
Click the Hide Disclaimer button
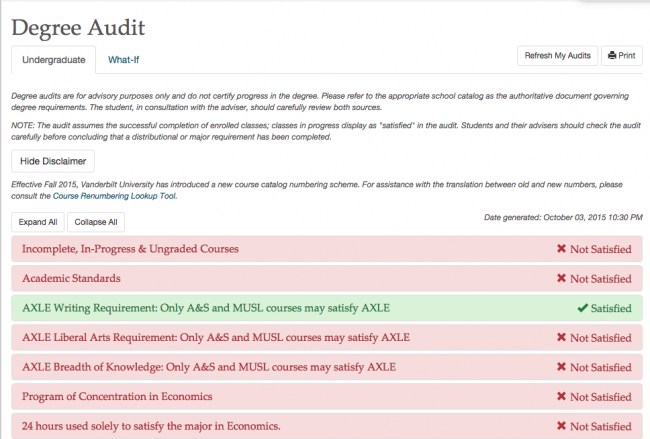(52, 160)
